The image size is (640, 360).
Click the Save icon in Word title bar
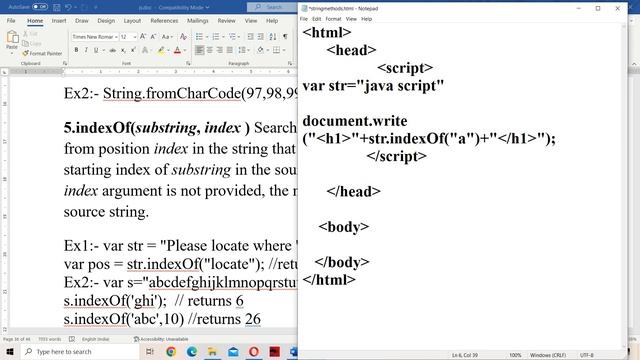57,7
